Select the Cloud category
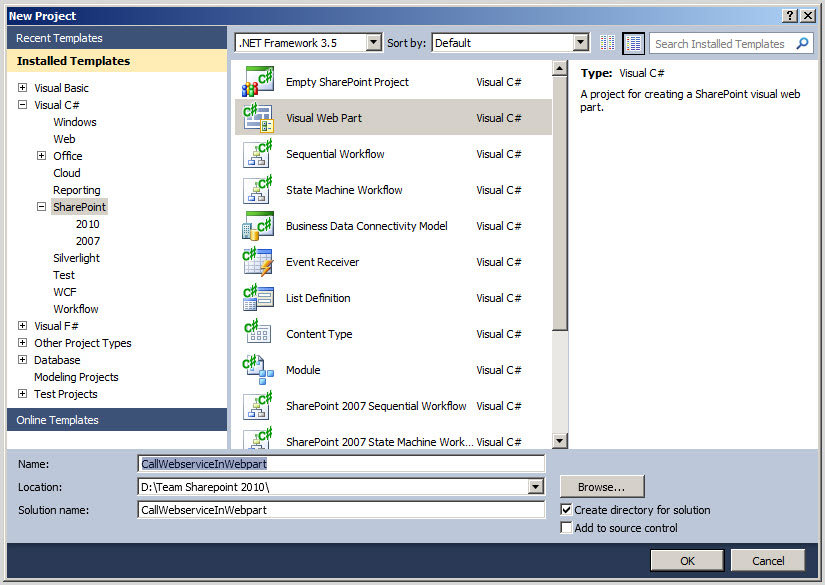The image size is (825, 585). coord(67,173)
